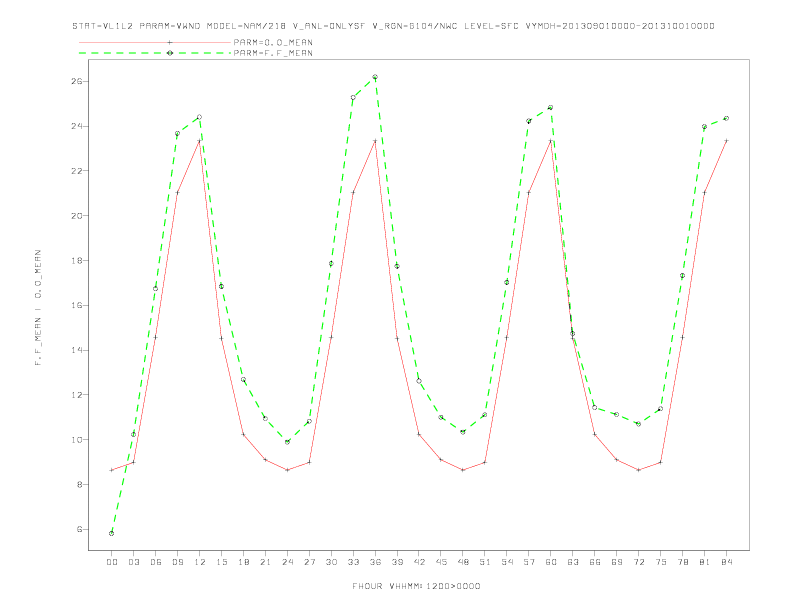The height and width of the screenshot is (612, 792).
Task: Click x-axis tick label 66
Action: [595, 562]
